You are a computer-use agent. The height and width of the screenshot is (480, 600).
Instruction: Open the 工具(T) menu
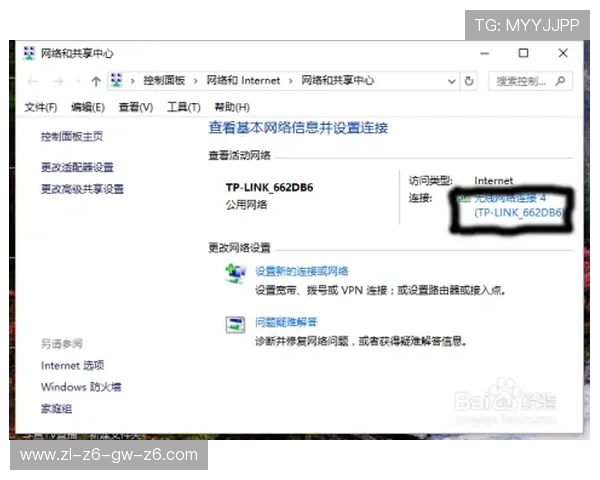tap(184, 107)
